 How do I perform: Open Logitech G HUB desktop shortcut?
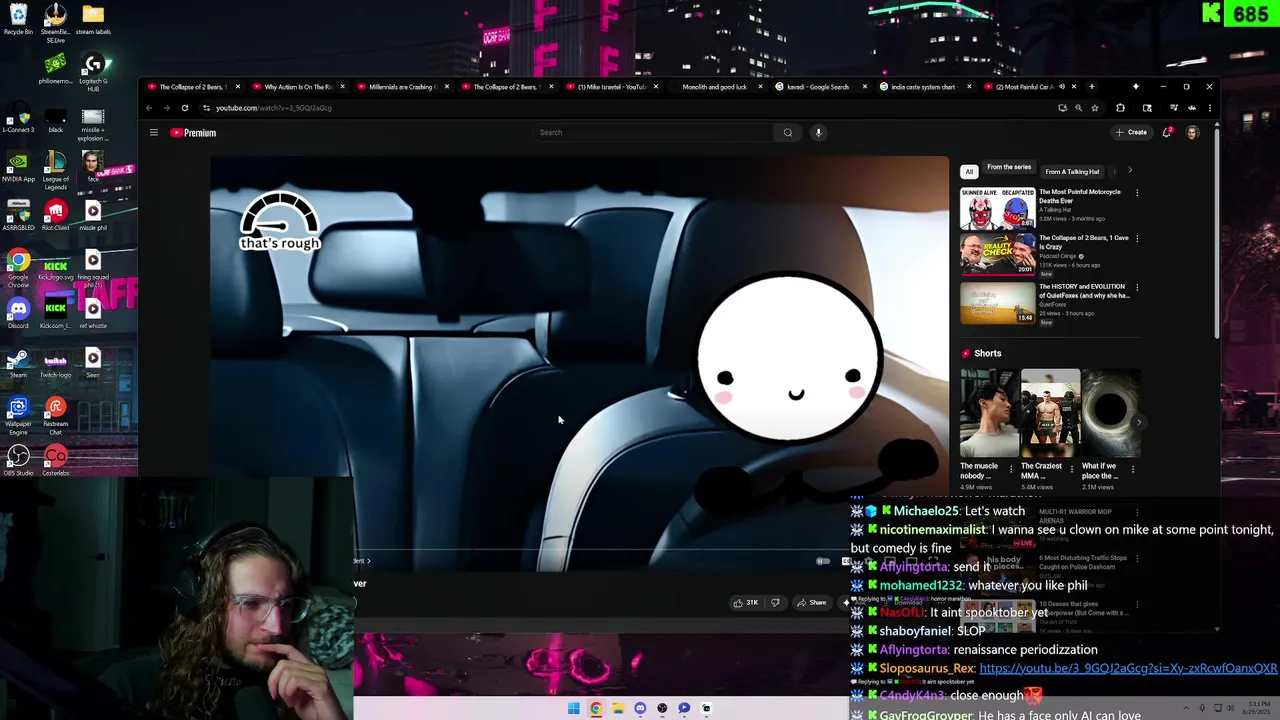(x=93, y=72)
